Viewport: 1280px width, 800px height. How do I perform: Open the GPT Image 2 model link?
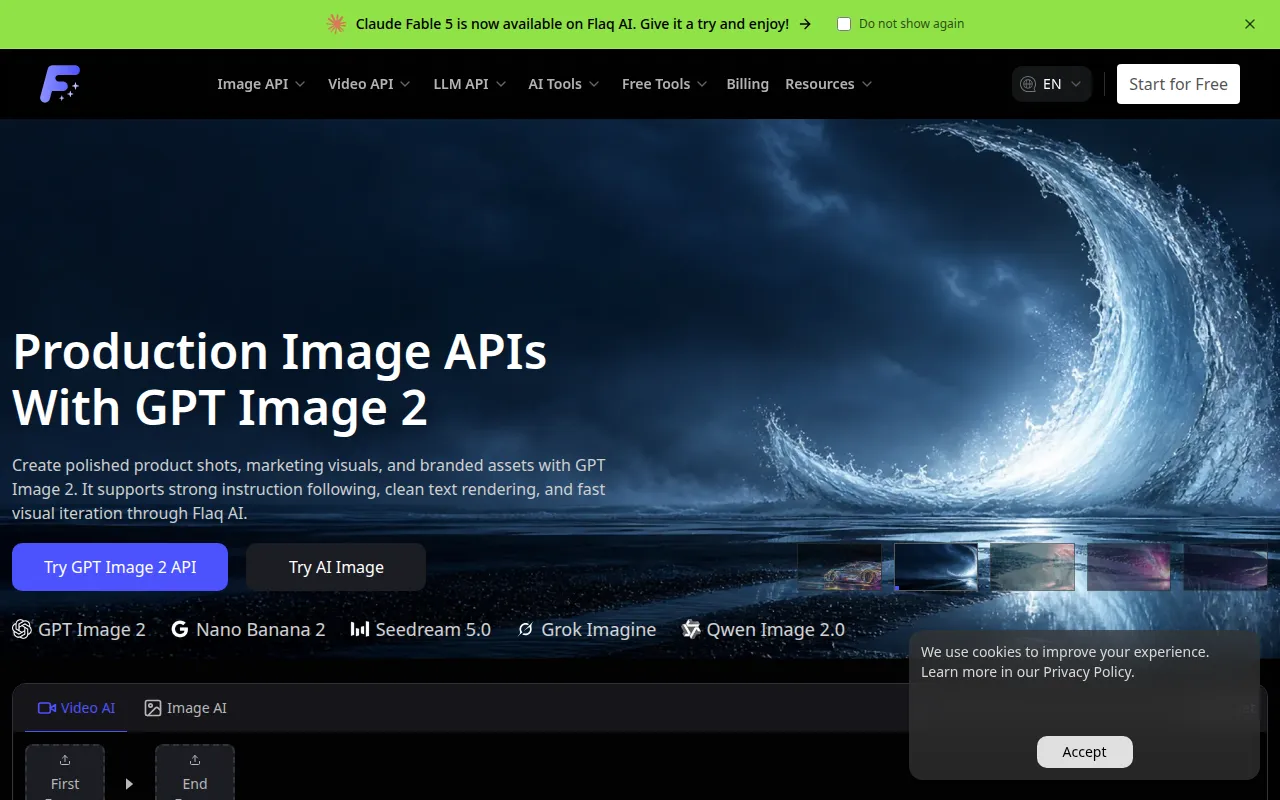pos(79,629)
